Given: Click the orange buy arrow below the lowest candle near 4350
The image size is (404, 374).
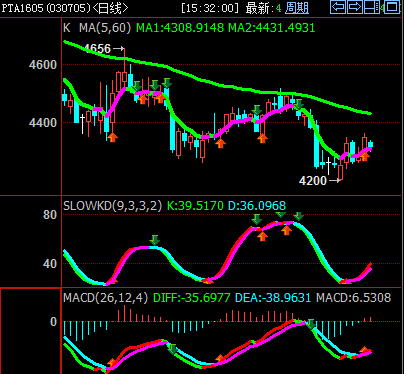Looking at the screenshot, I should click(x=113, y=137).
